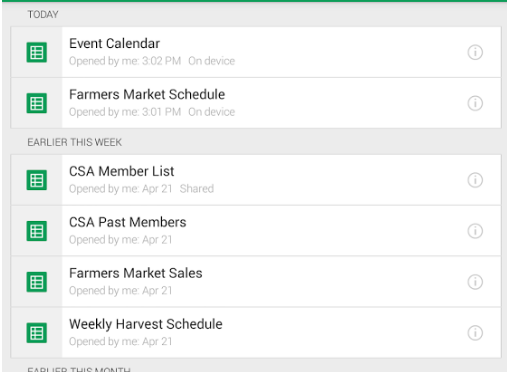This screenshot has height=372, width=507.
Task: Click the Weekly Harvest Schedule sheet icon
Action: pos(37,333)
